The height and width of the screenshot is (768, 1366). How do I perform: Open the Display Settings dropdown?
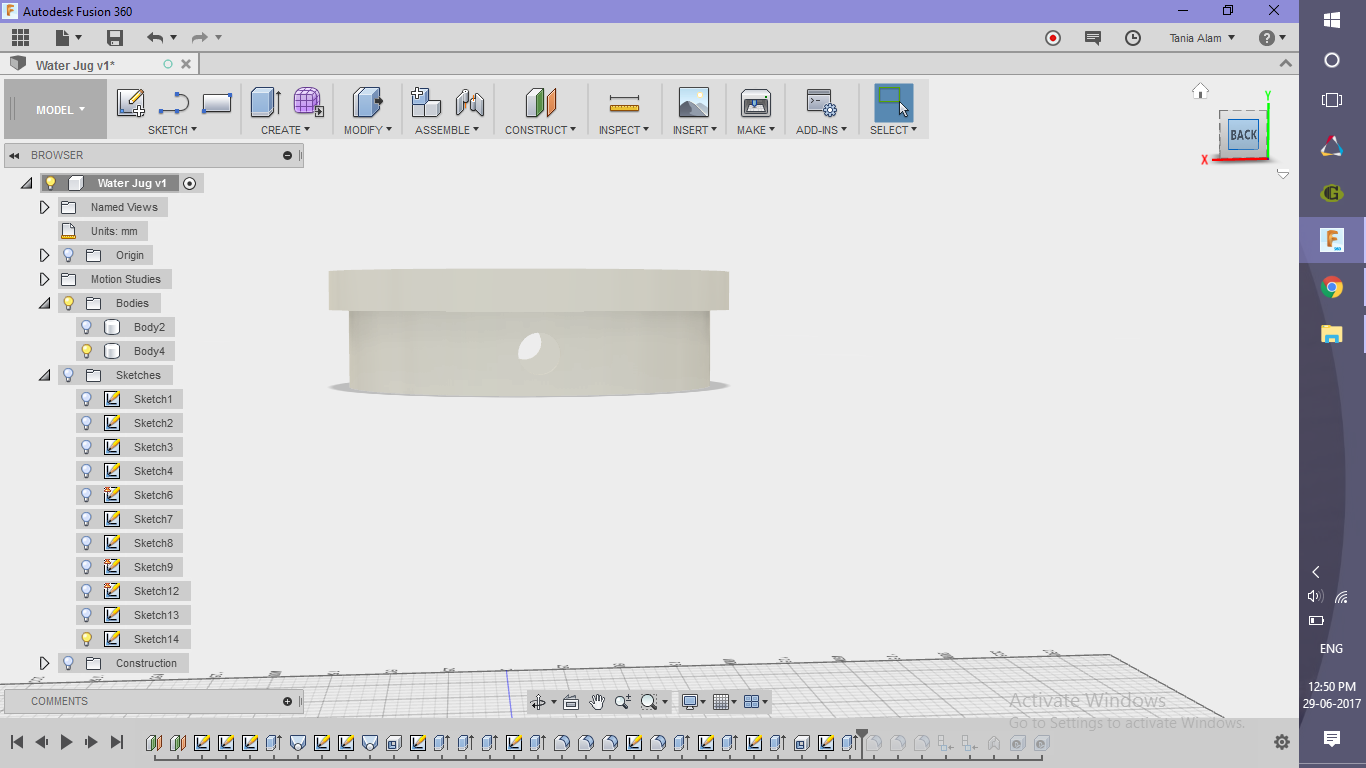[x=692, y=702]
